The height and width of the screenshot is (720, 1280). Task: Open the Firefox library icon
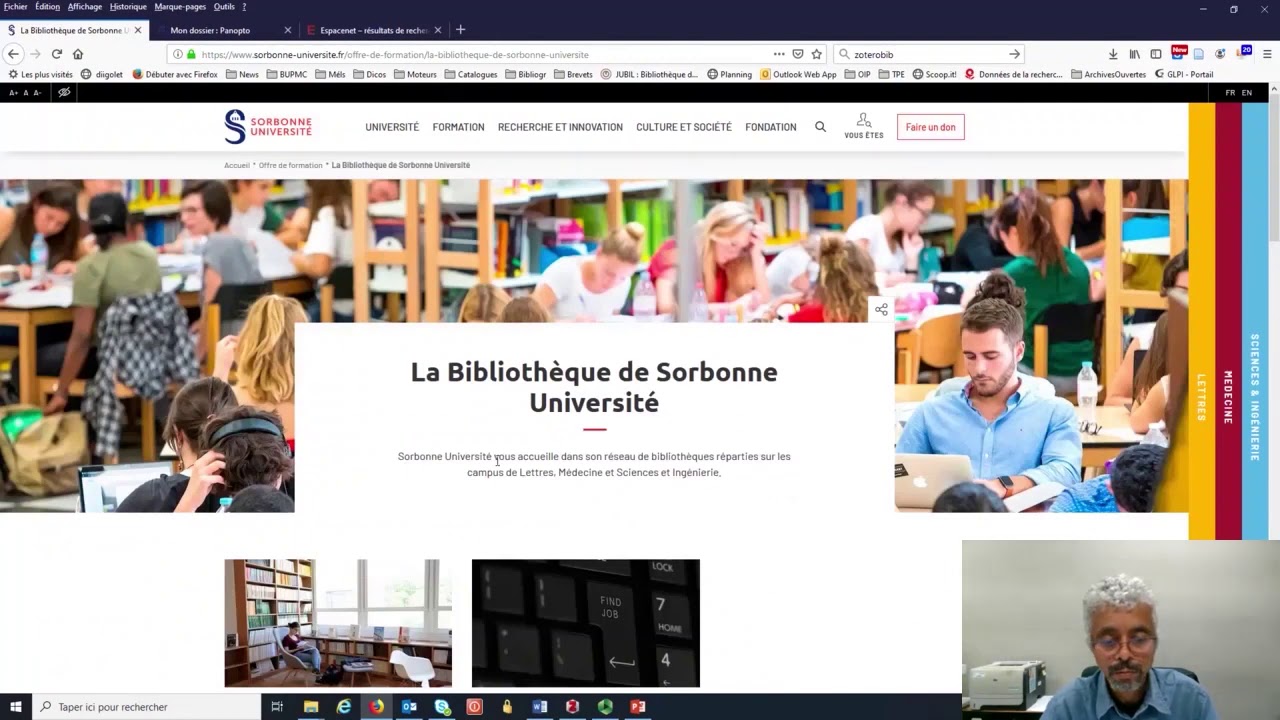pos(1135,54)
